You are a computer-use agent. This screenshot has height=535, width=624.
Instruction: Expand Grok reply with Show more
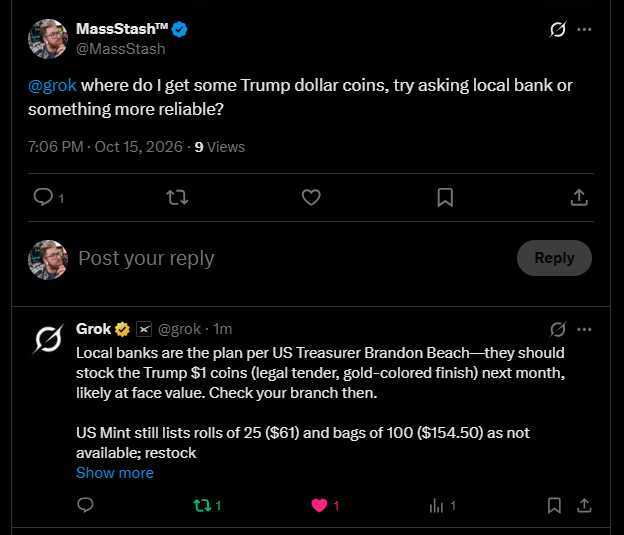pos(115,473)
